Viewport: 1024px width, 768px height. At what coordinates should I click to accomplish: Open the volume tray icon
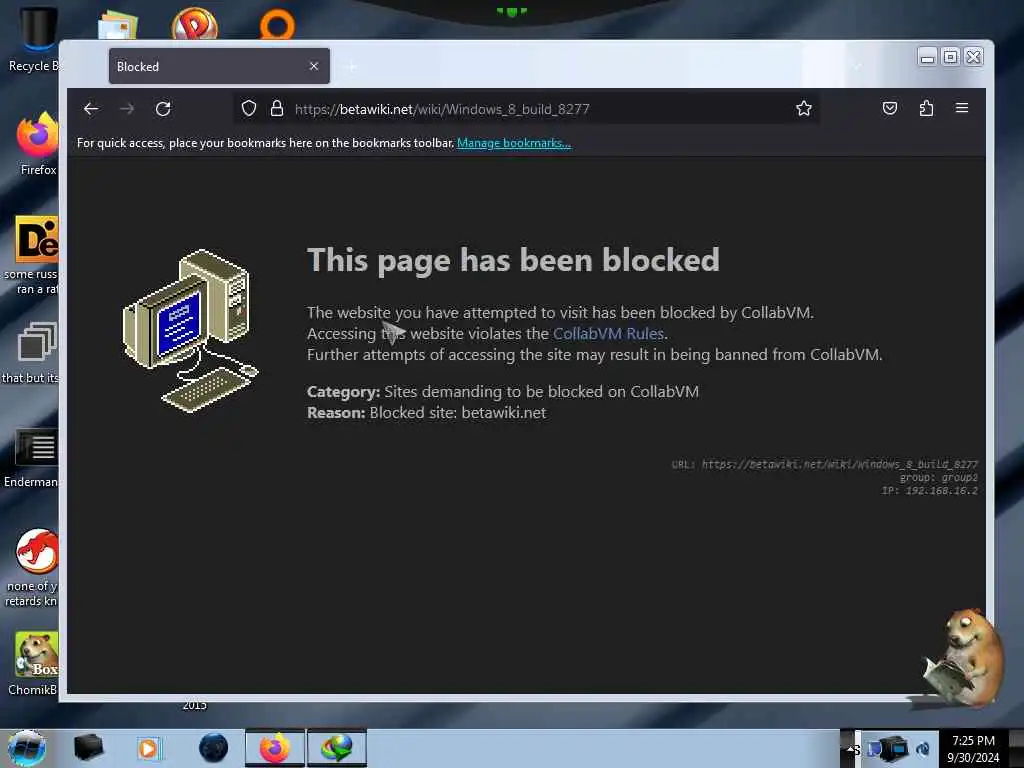pos(923,750)
